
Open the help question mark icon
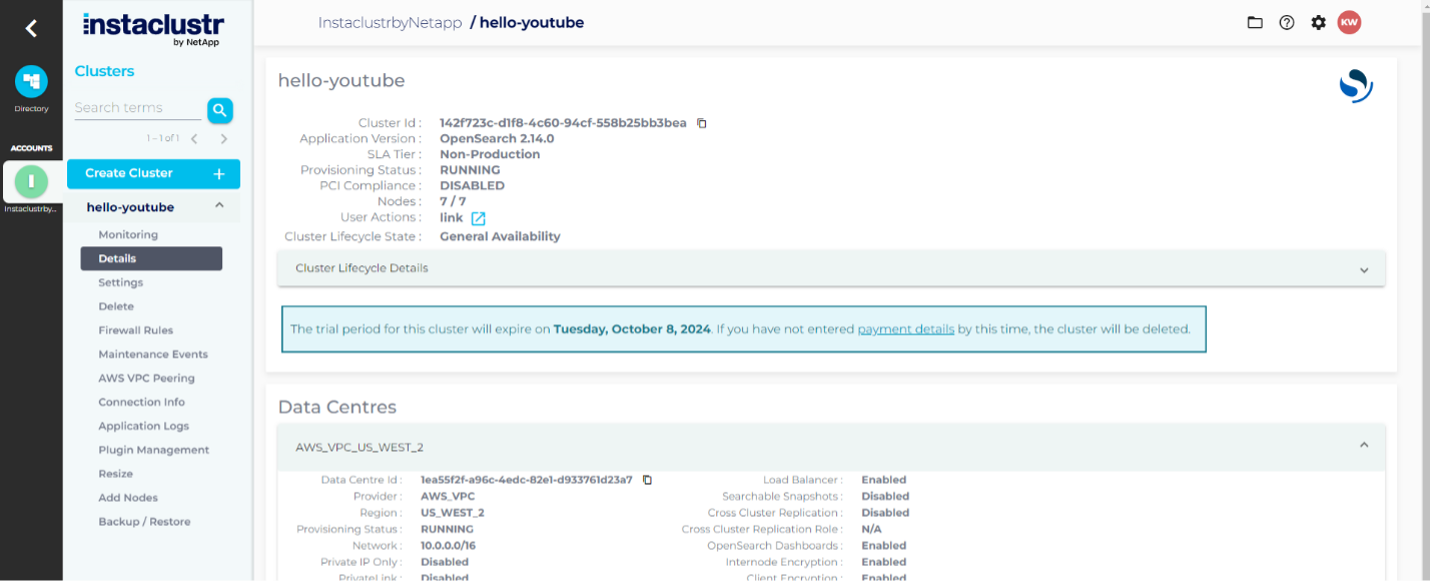coord(1287,22)
